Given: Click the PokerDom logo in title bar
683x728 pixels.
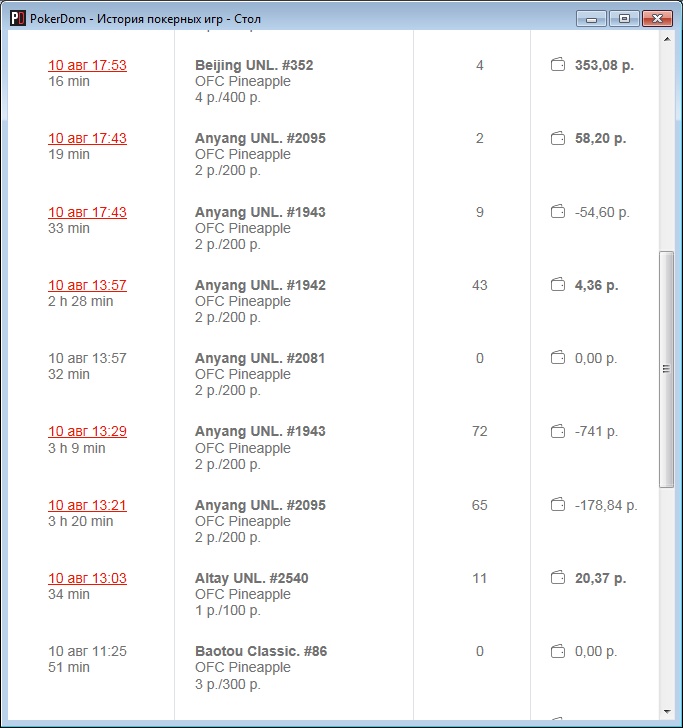Looking at the screenshot, I should coord(17,19).
